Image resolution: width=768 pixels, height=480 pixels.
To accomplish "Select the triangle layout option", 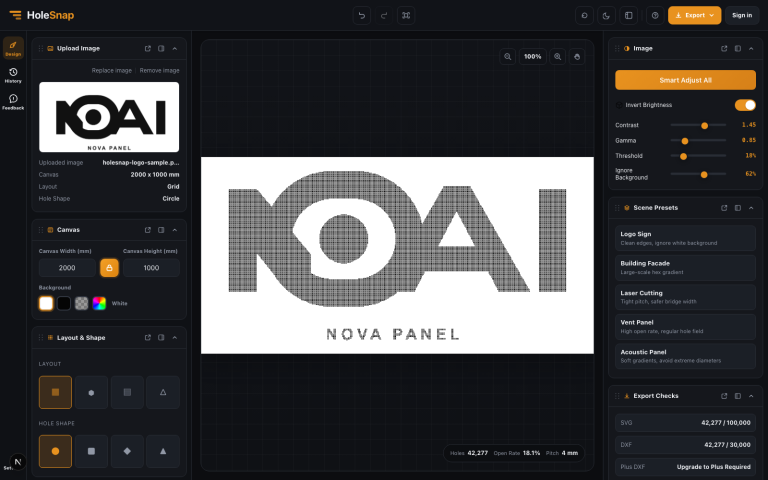I will pyautogui.click(x=163, y=392).
